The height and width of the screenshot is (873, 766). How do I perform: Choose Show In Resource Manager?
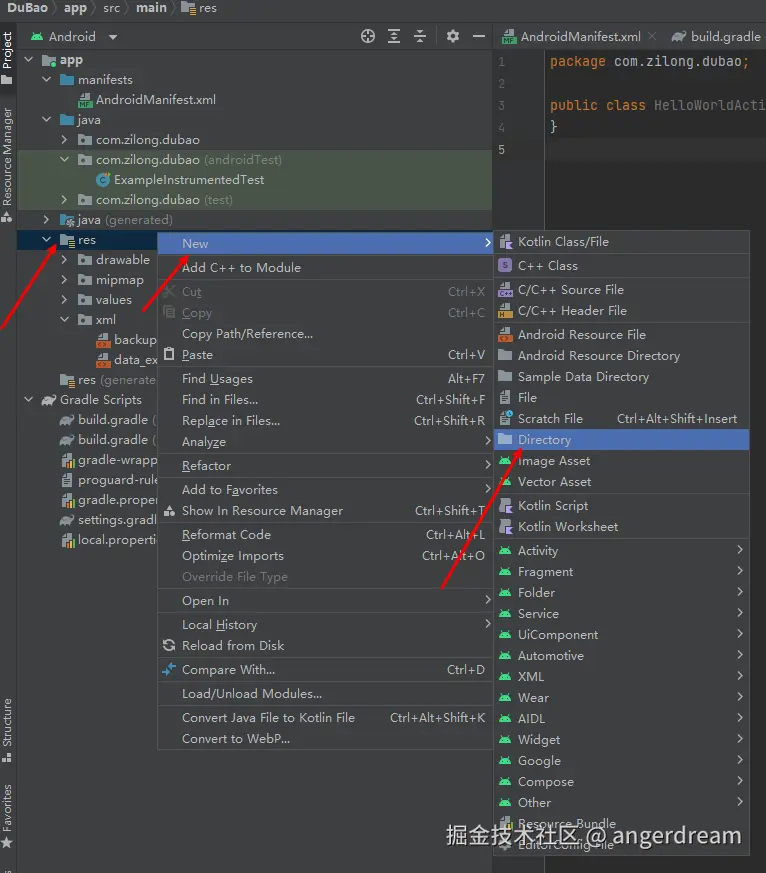pyautogui.click(x=325, y=511)
